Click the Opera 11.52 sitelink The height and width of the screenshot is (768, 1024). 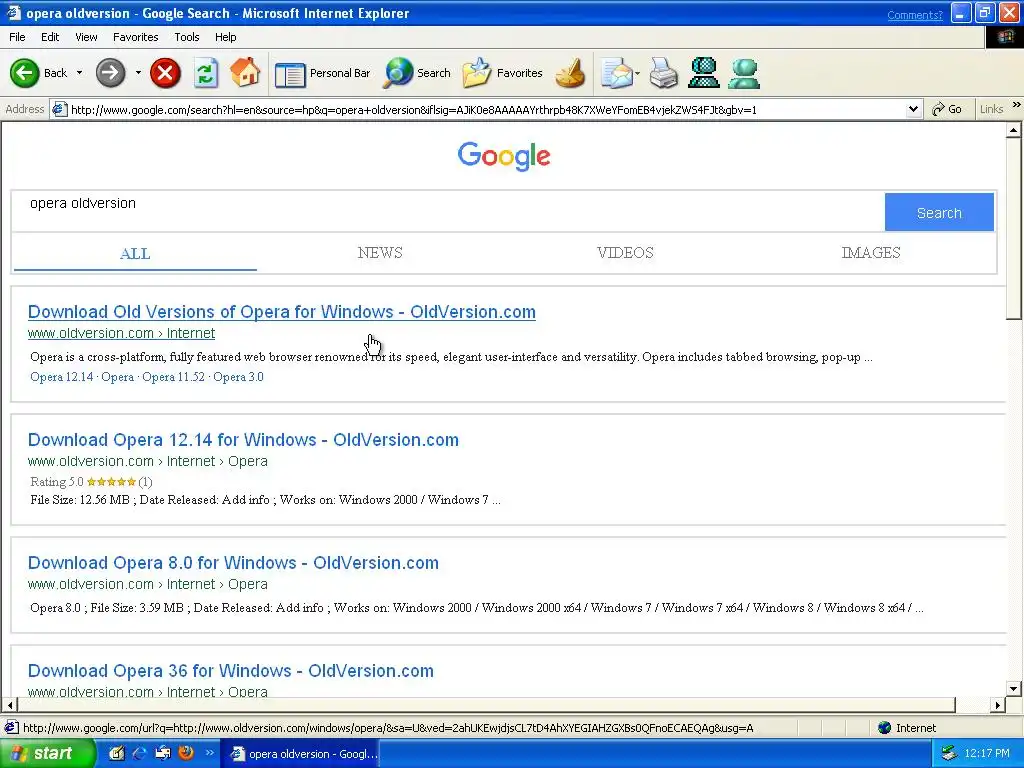(173, 377)
